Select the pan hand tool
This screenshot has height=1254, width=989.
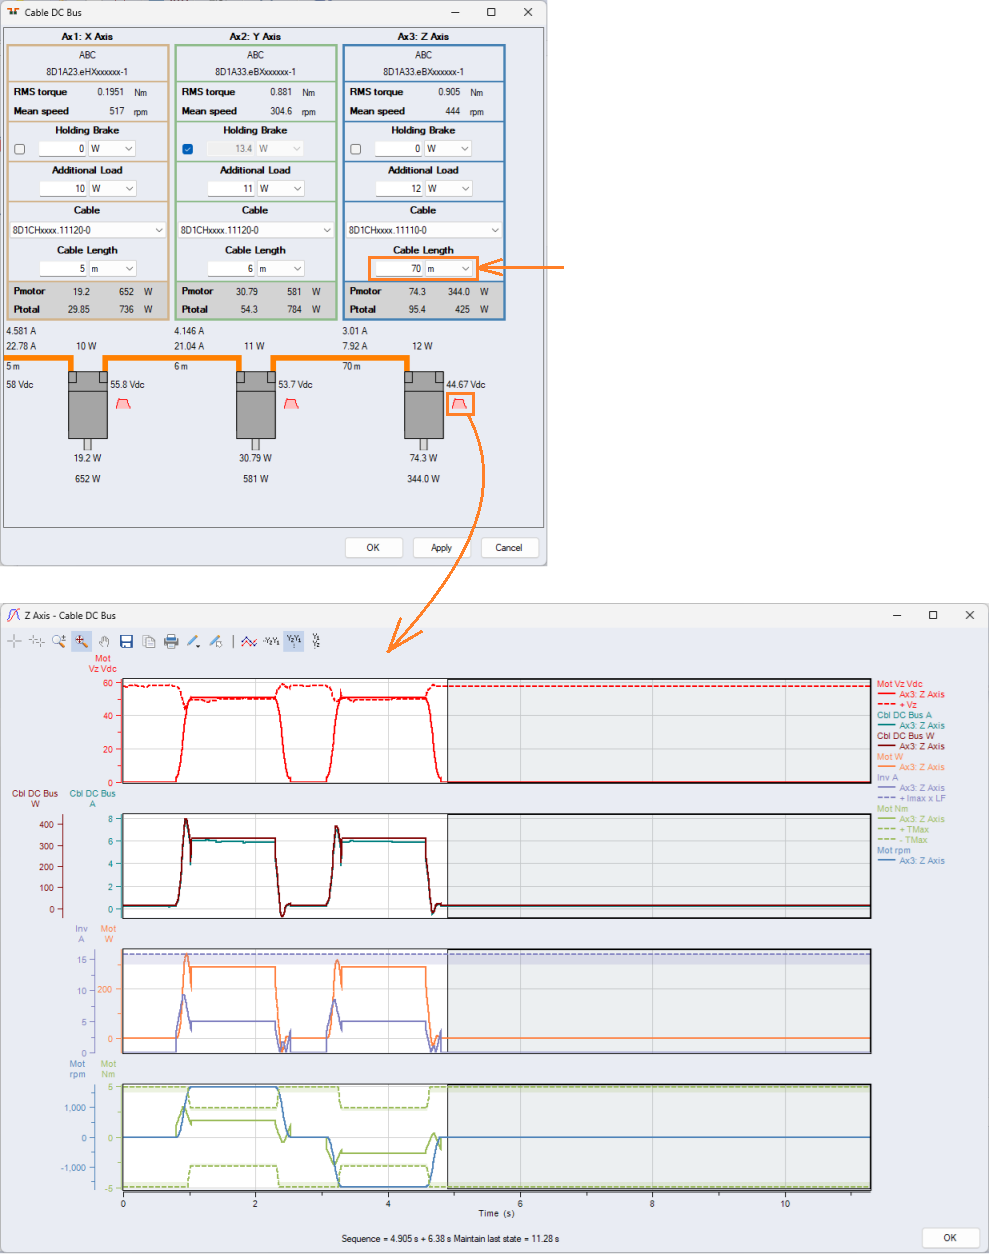104,641
